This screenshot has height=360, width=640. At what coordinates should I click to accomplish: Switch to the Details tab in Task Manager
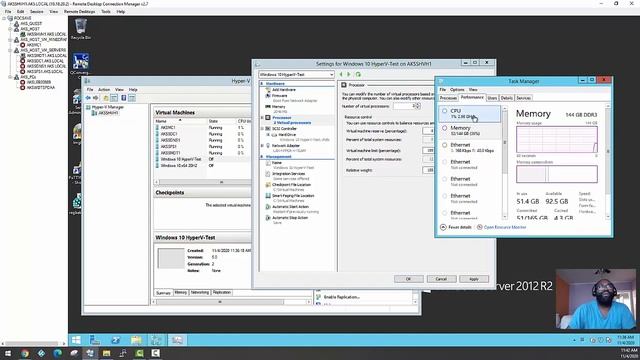coord(507,98)
